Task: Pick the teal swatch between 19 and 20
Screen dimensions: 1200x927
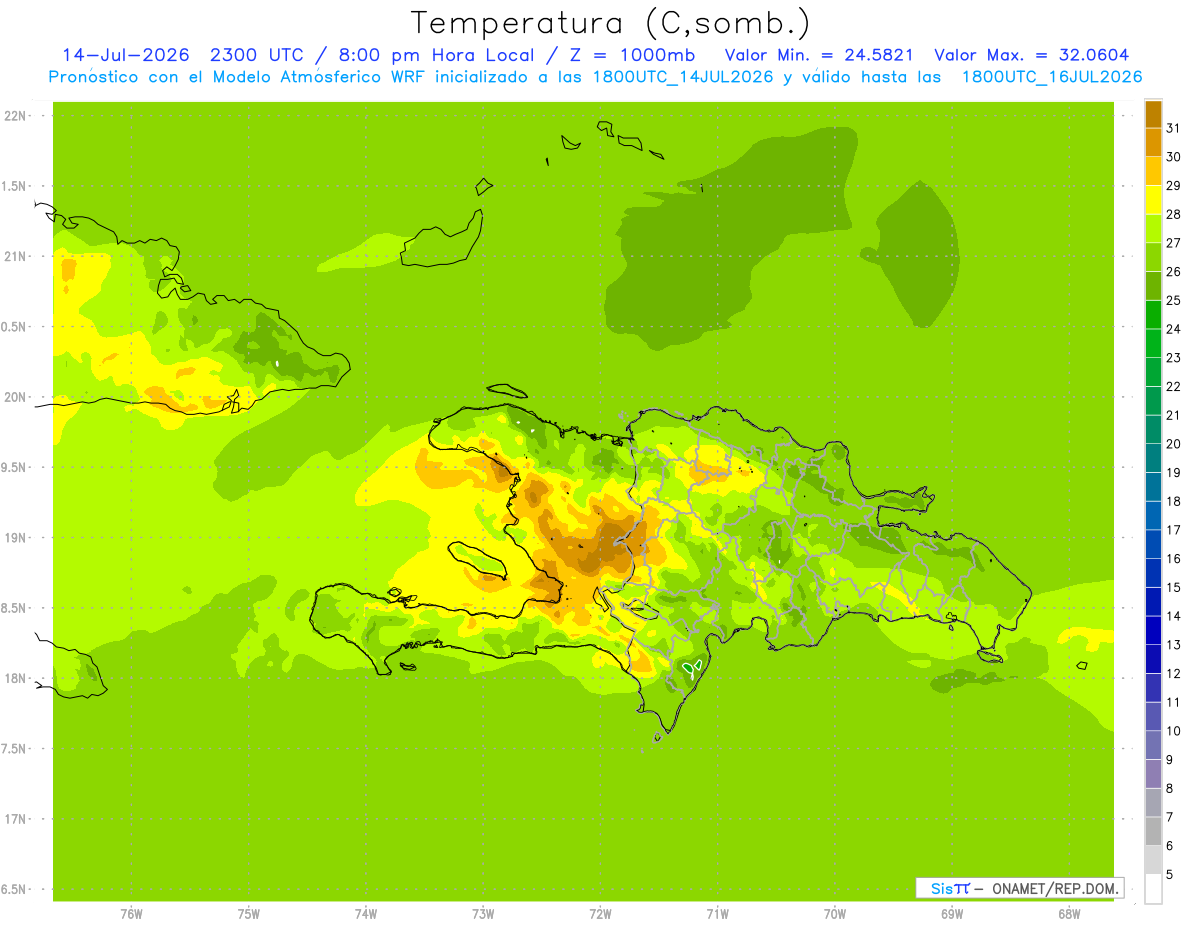Action: coord(1153,458)
